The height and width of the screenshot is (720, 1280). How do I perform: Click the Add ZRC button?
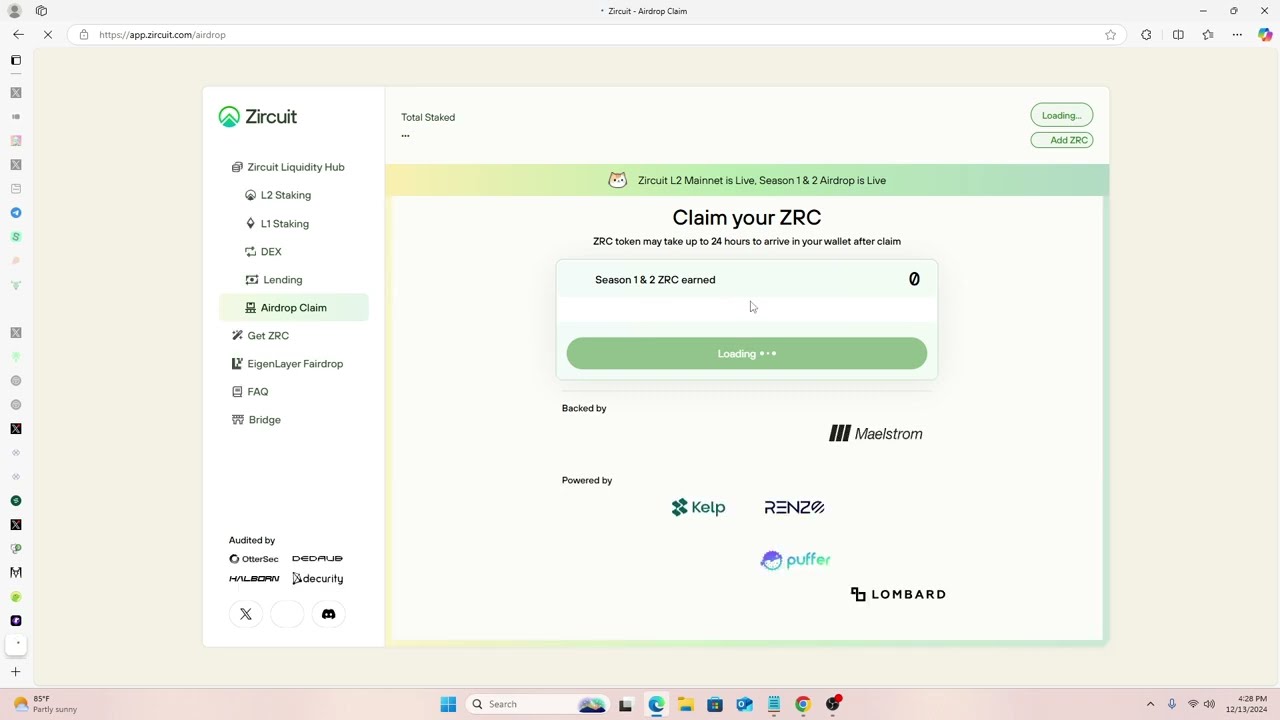pyautogui.click(x=1062, y=140)
